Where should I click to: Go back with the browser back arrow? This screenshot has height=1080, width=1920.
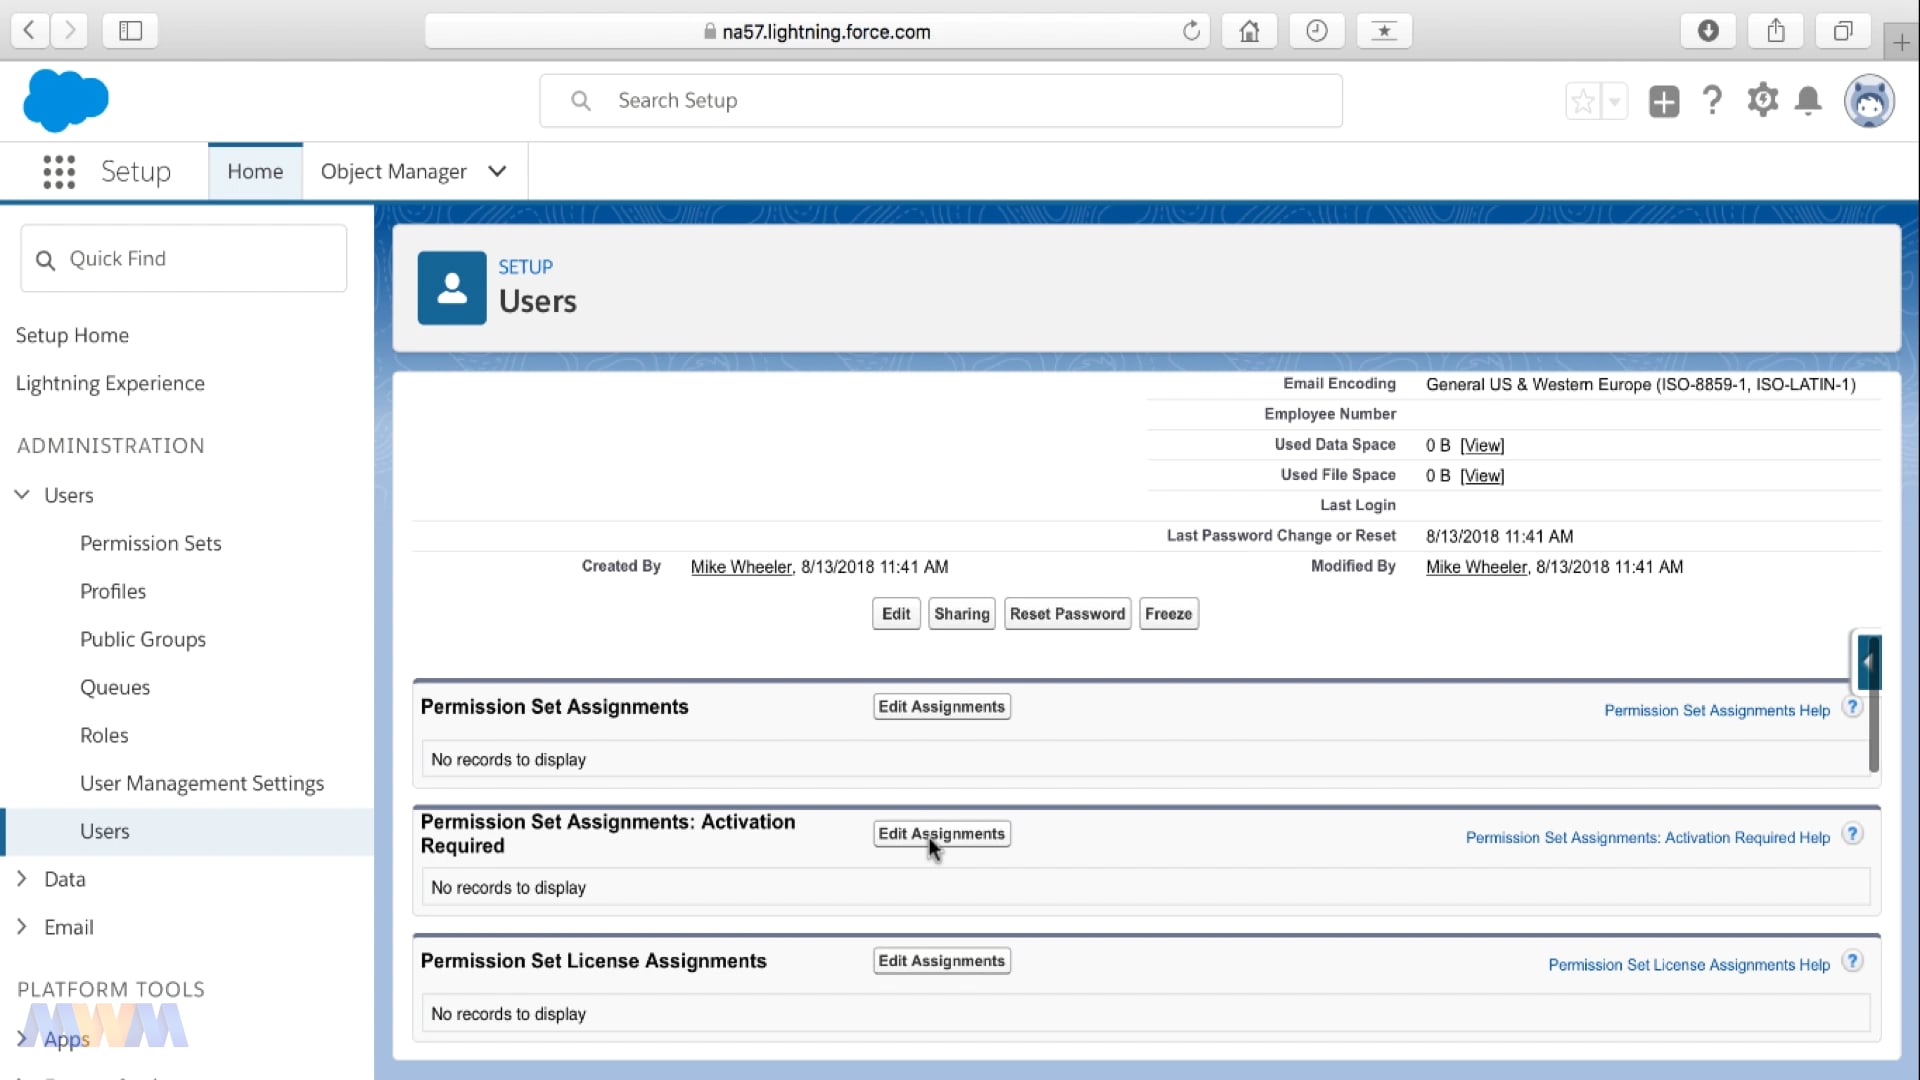[x=29, y=31]
